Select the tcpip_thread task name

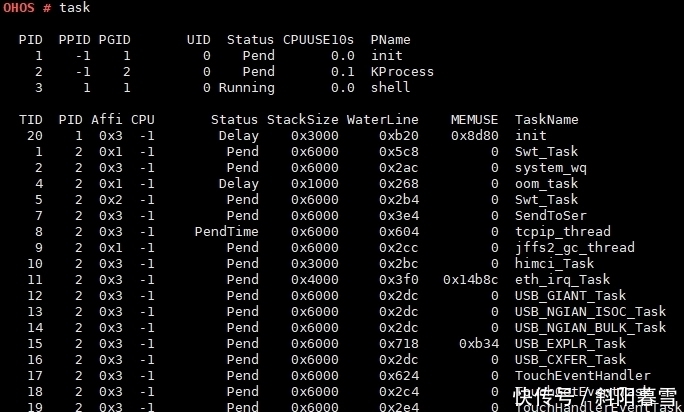coord(562,232)
